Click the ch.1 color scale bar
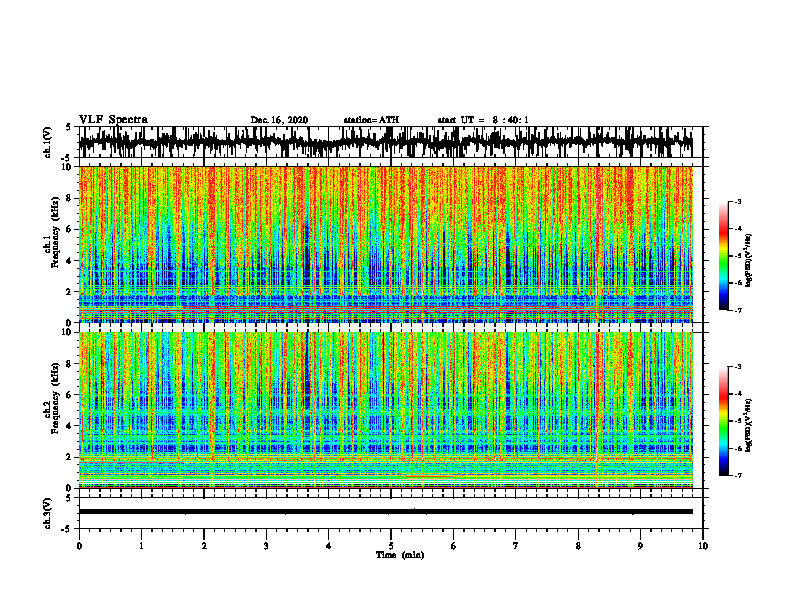Image resolution: width=792 pixels, height=612 pixels. pos(724,256)
